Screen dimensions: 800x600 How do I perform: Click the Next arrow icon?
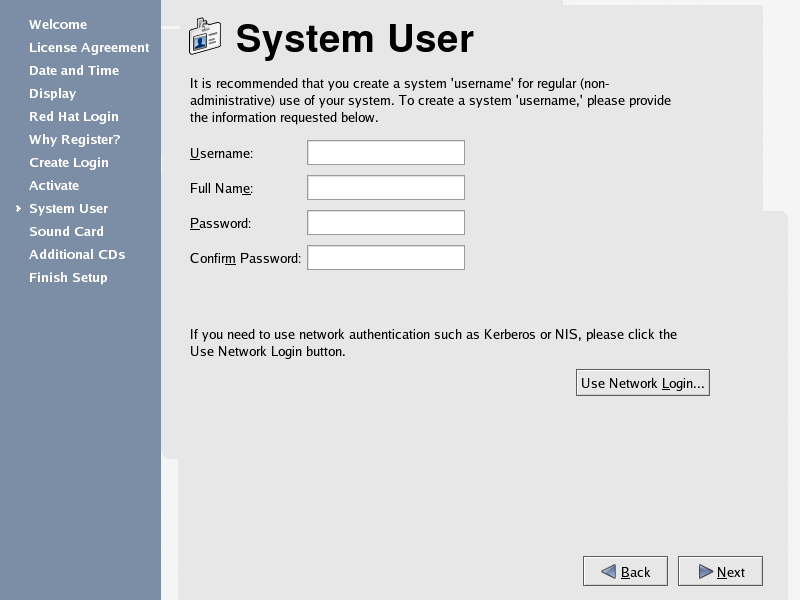click(706, 572)
